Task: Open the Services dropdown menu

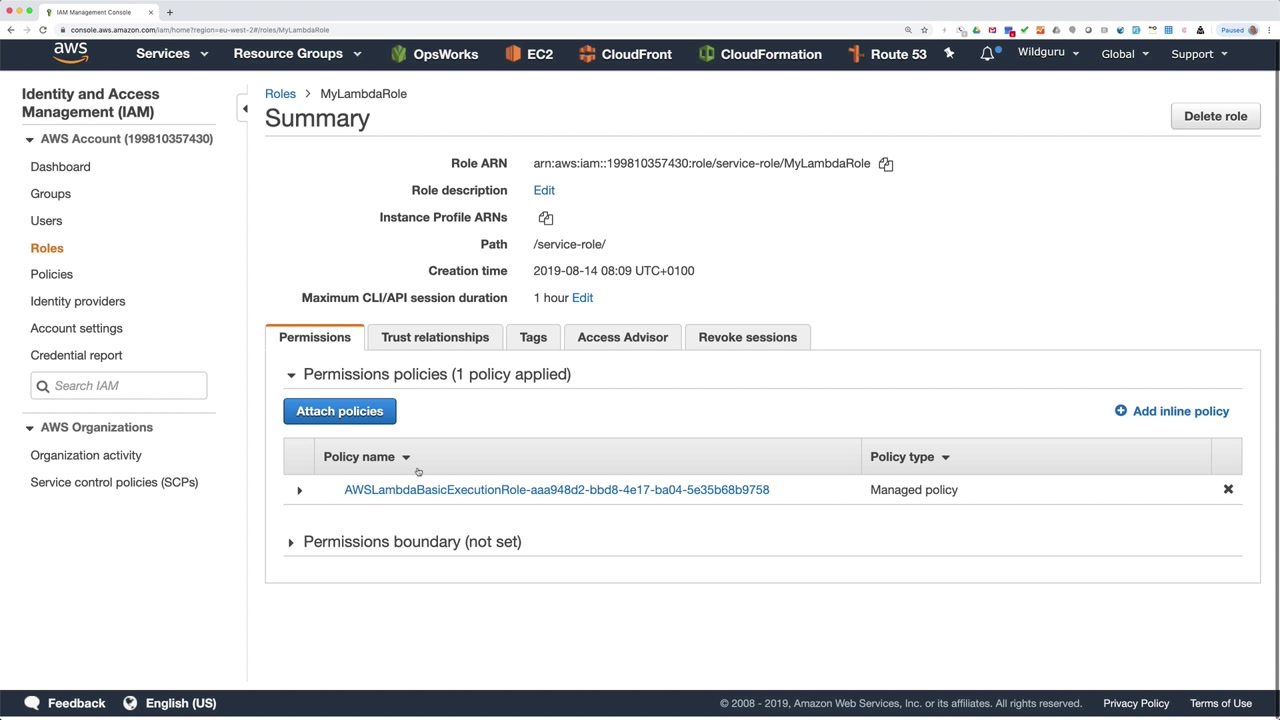Action: tap(172, 54)
